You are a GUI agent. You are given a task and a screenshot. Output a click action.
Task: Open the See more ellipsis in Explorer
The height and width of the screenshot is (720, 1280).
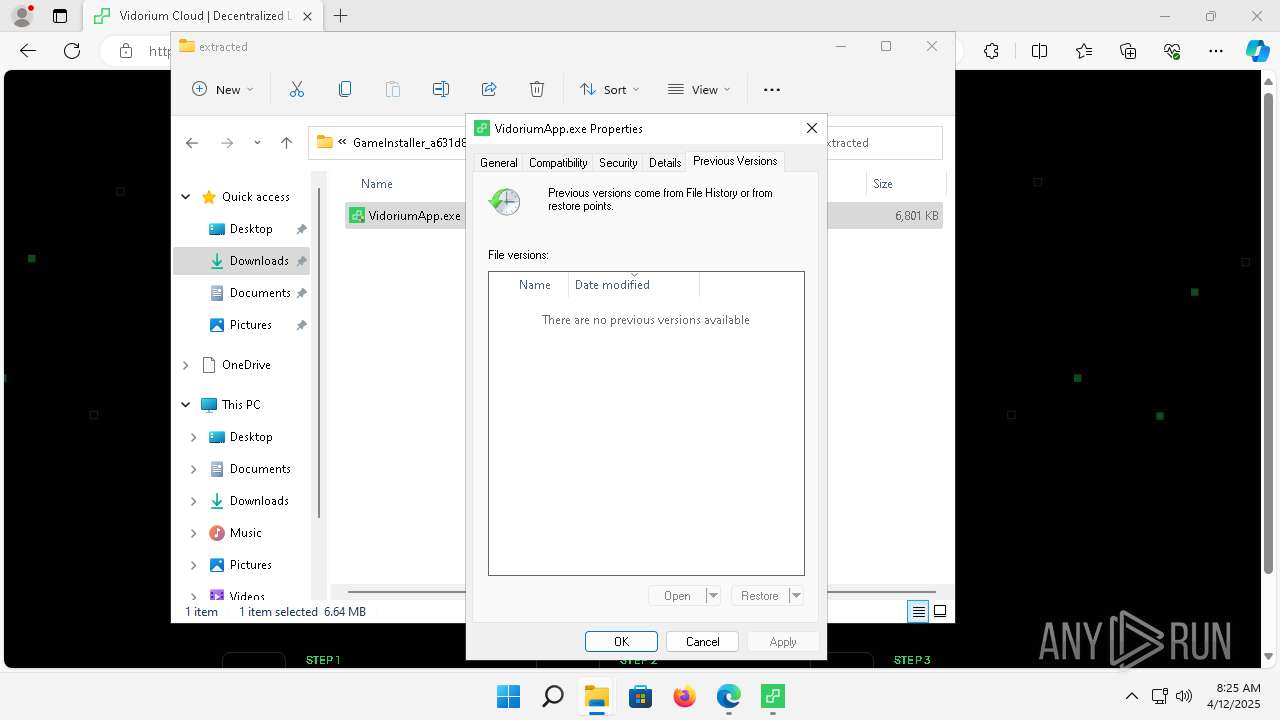pos(772,89)
